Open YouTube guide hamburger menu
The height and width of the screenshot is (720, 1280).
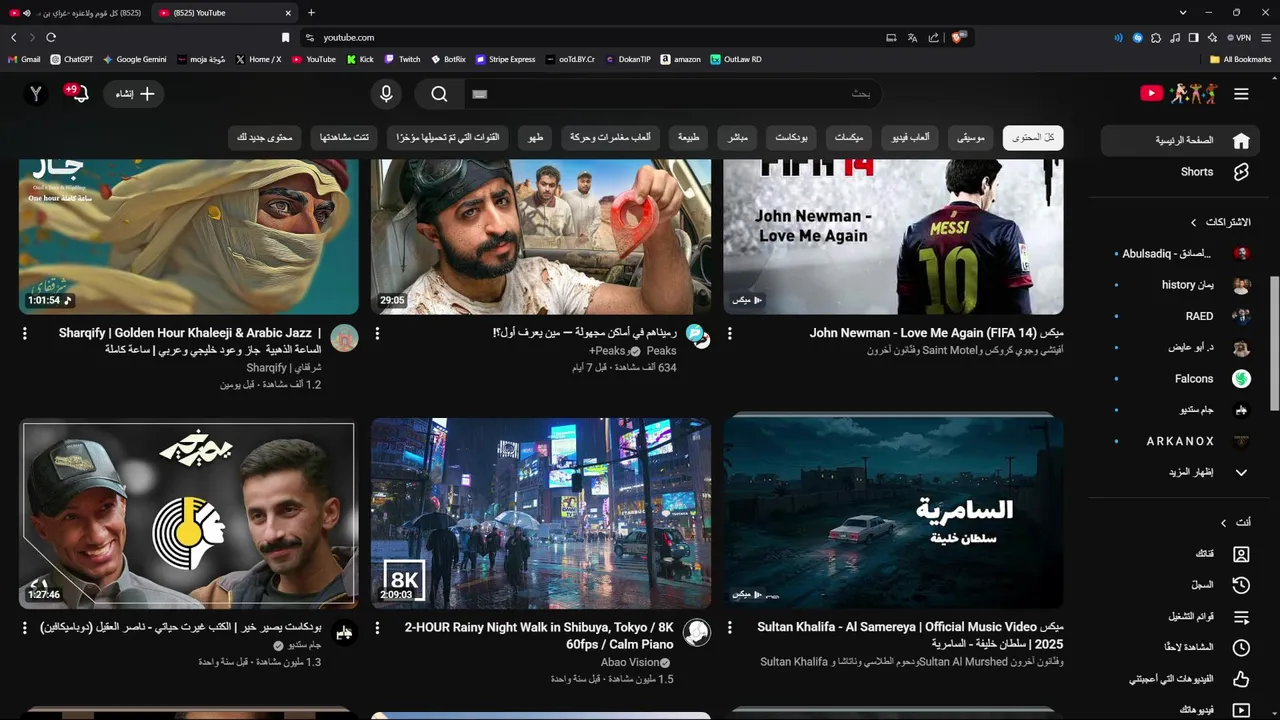pyautogui.click(x=1241, y=94)
